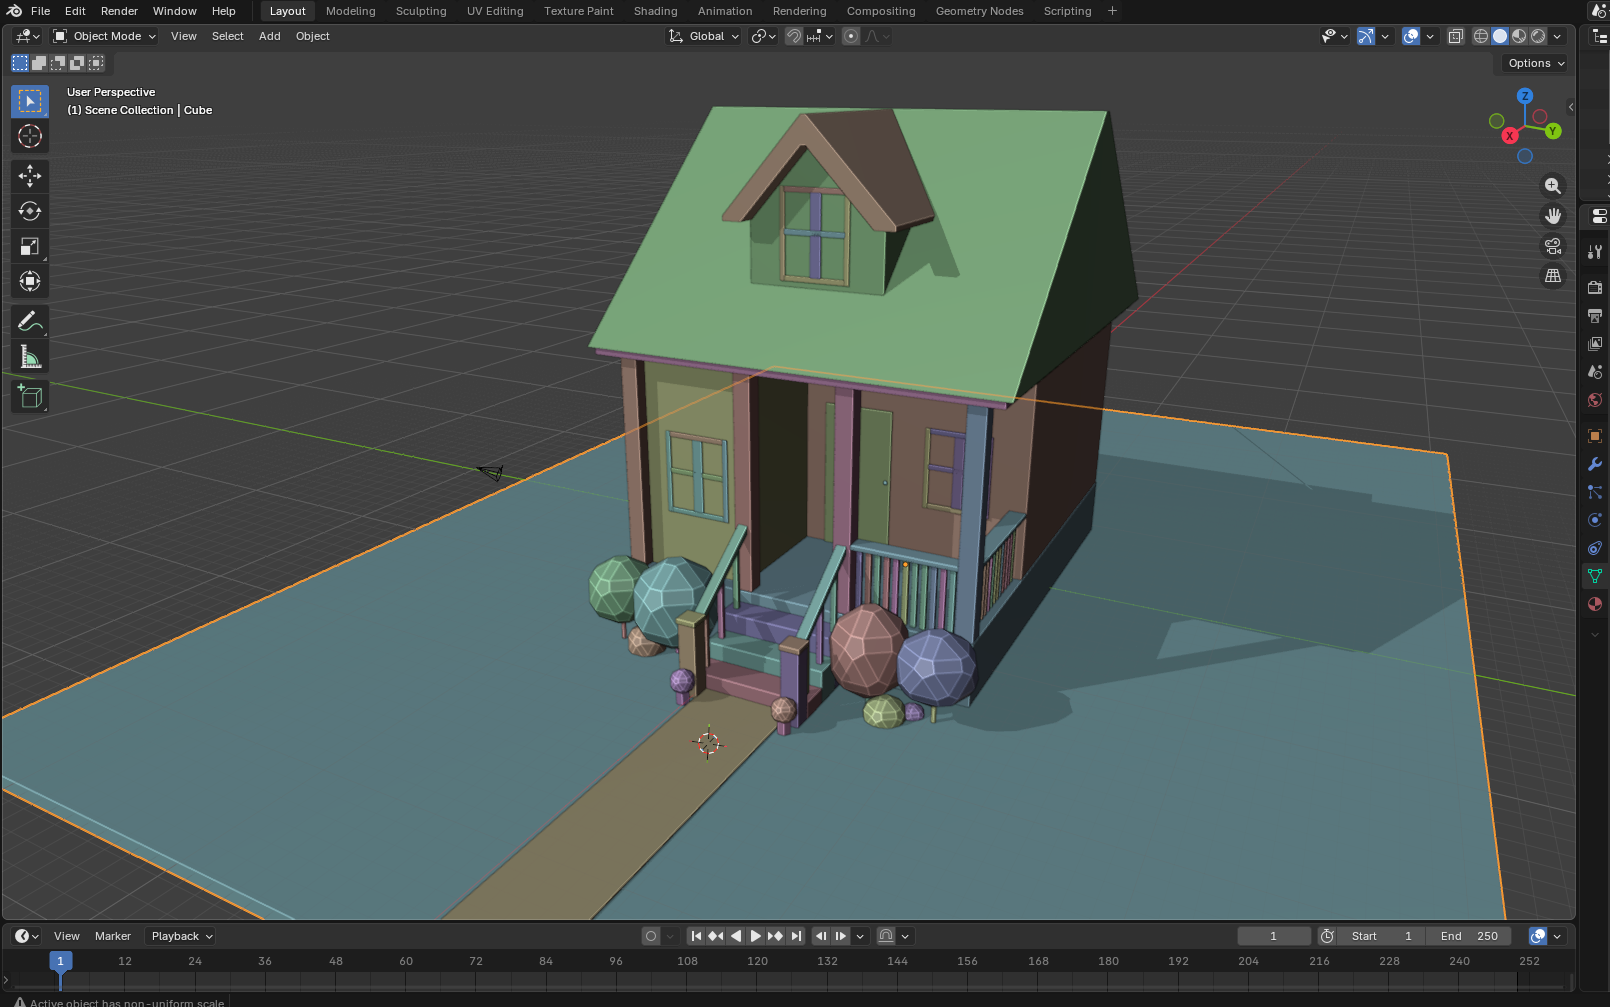Click the End frame field
This screenshot has height=1007, width=1610.
tap(1470, 936)
